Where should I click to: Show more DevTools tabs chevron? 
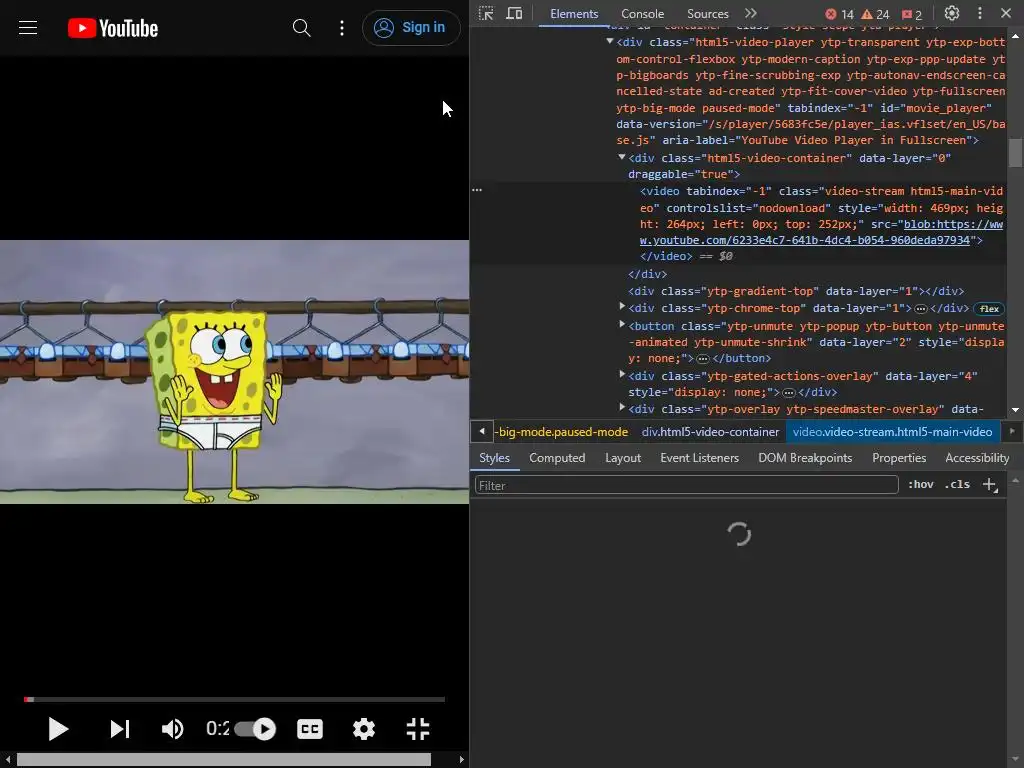point(751,14)
